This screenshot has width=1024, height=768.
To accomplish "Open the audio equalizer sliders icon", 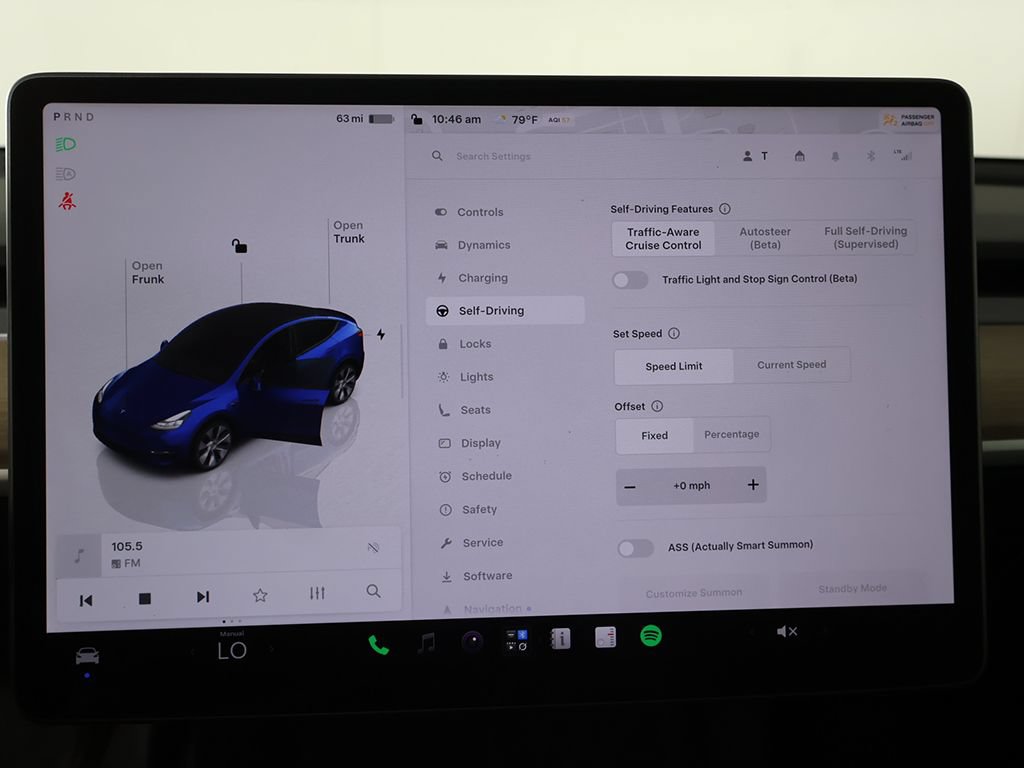I will 317,593.
